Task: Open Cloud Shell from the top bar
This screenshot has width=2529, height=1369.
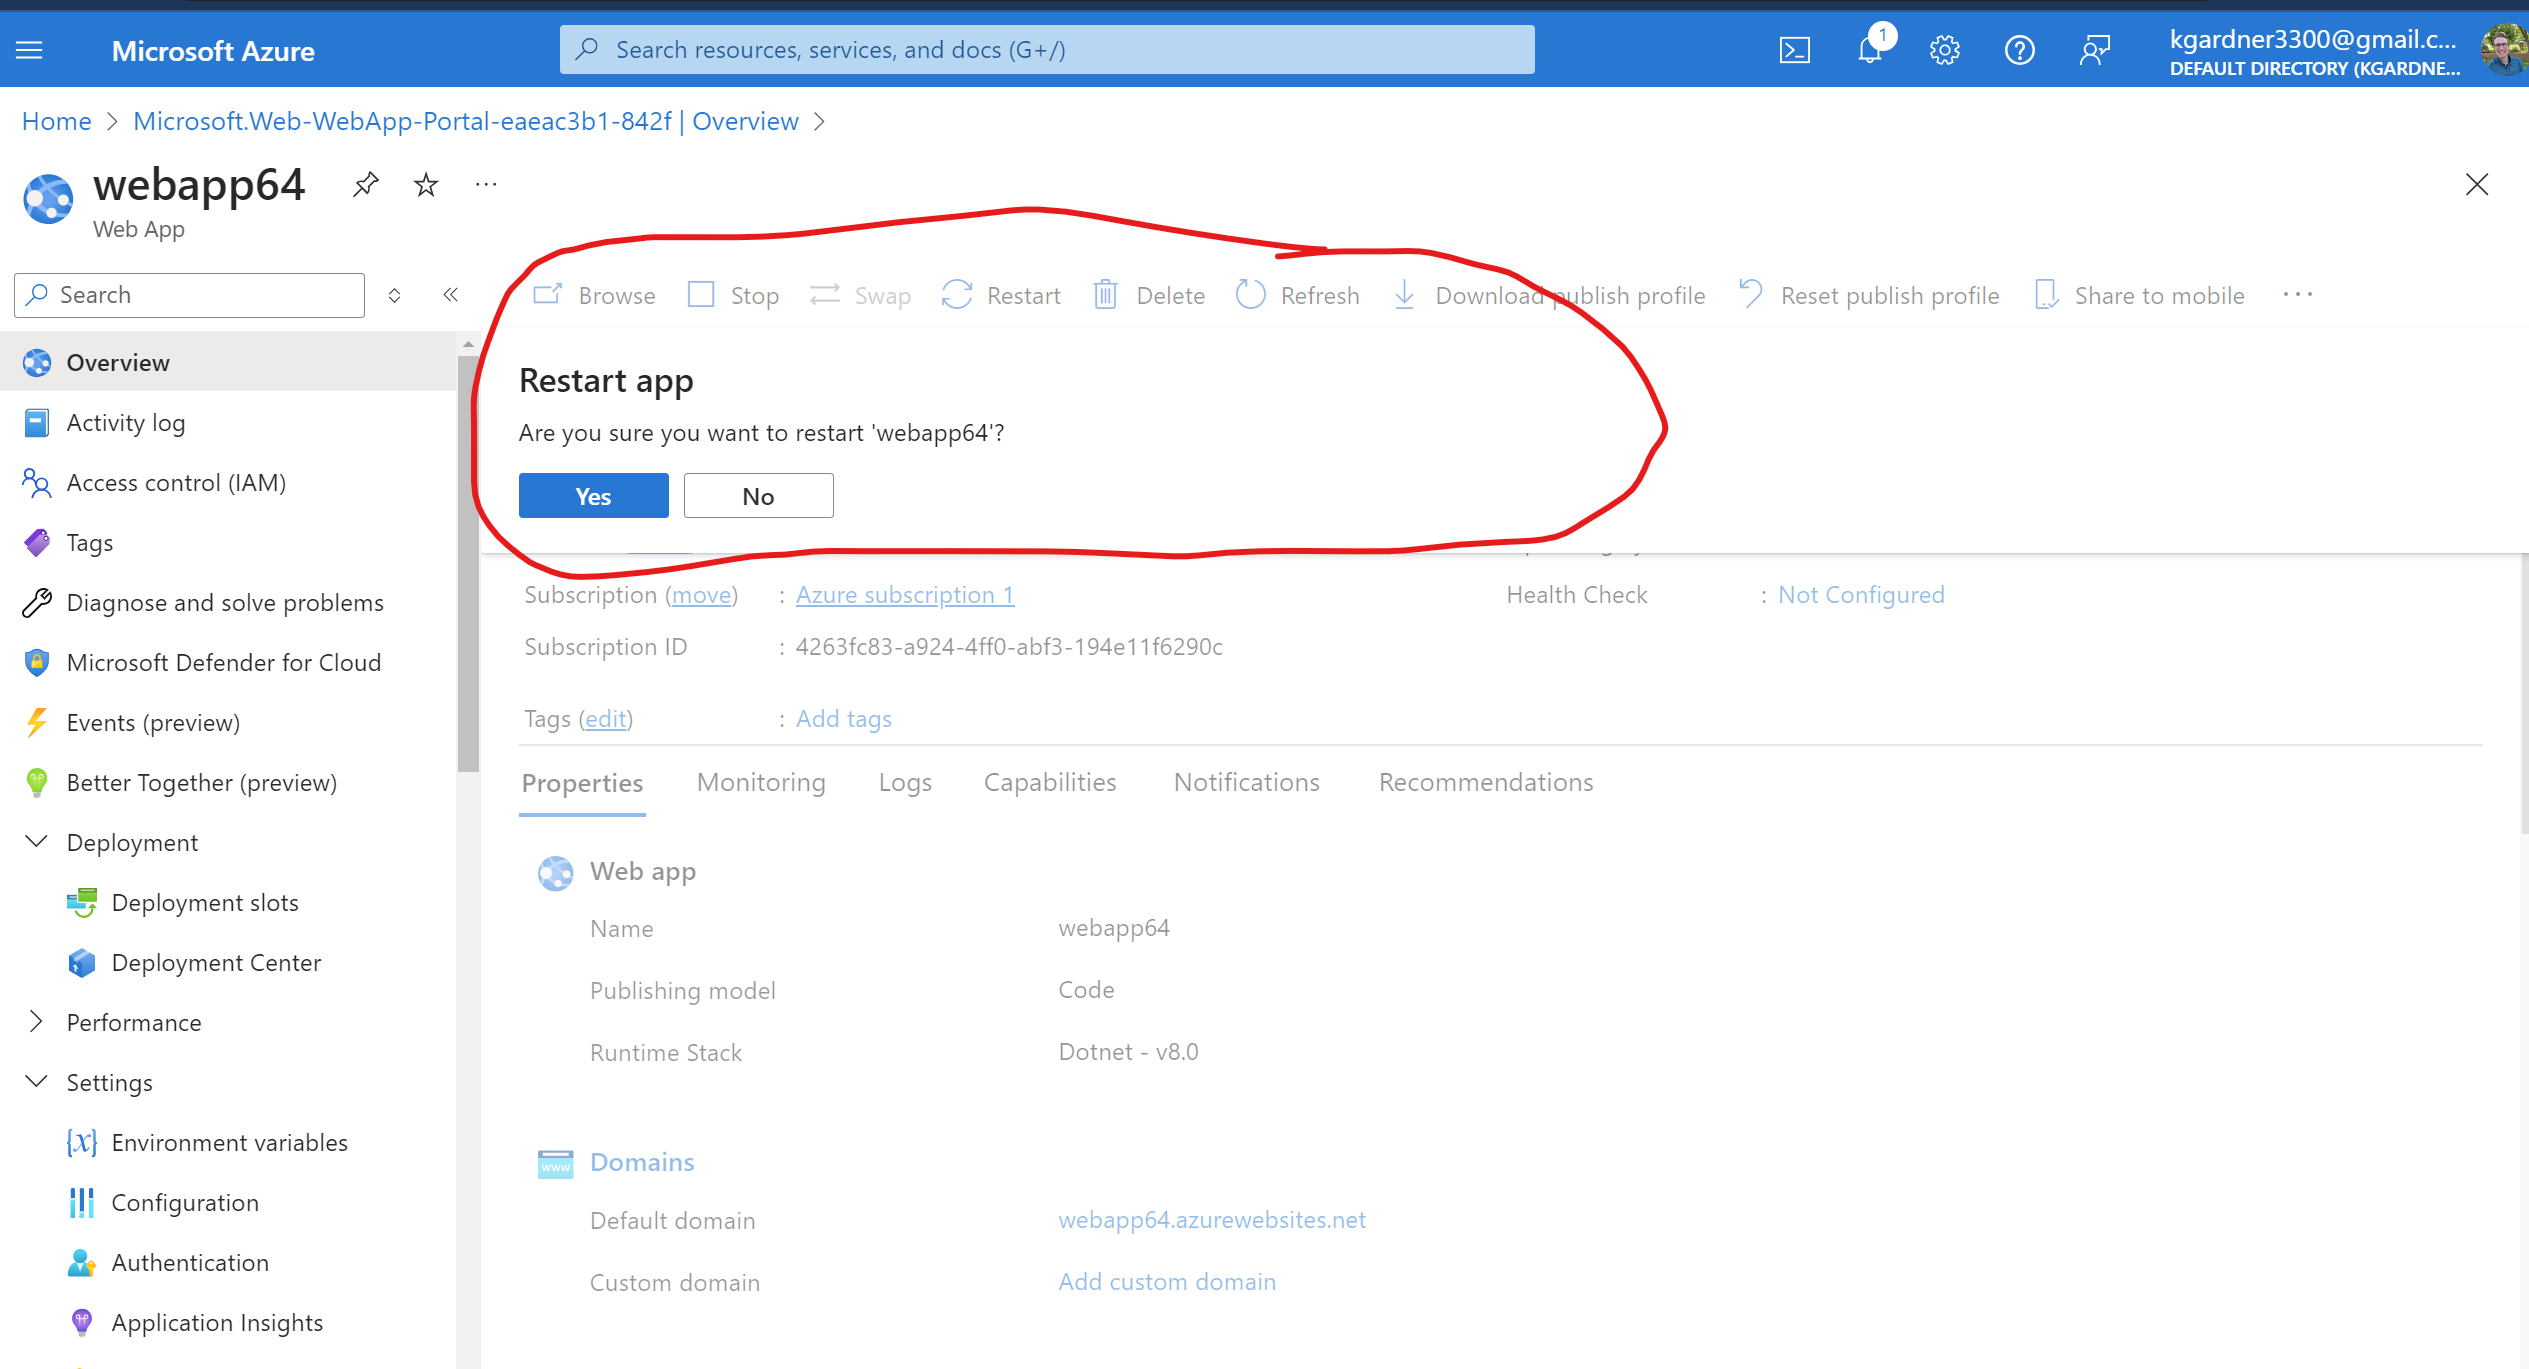Action: tap(1795, 50)
